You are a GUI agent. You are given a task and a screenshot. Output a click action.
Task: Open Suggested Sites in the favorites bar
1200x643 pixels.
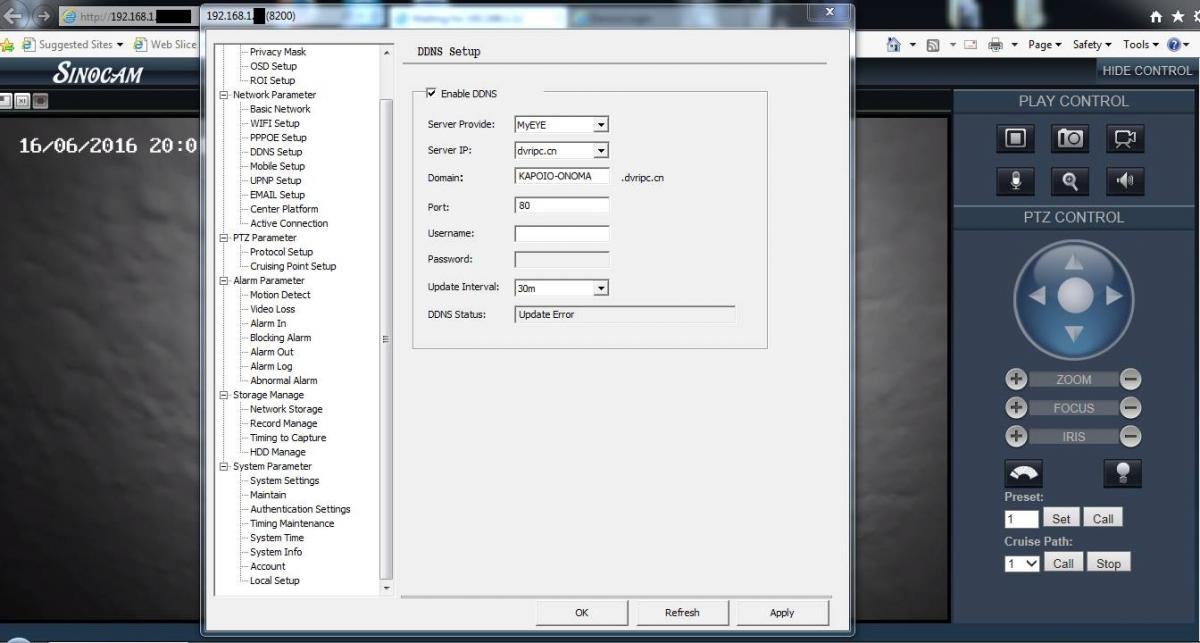(72, 45)
